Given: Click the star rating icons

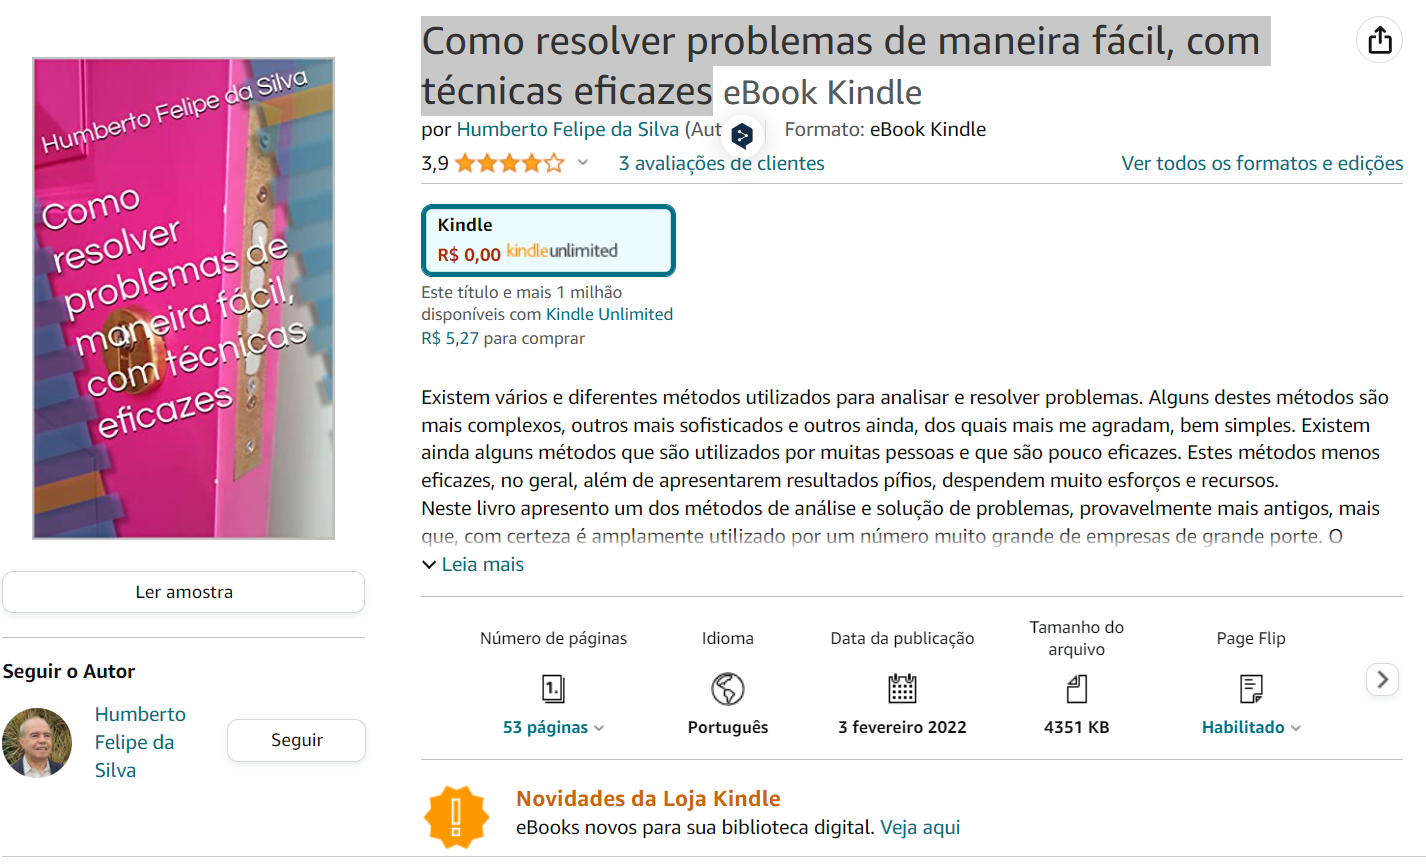Looking at the screenshot, I should tap(510, 163).
